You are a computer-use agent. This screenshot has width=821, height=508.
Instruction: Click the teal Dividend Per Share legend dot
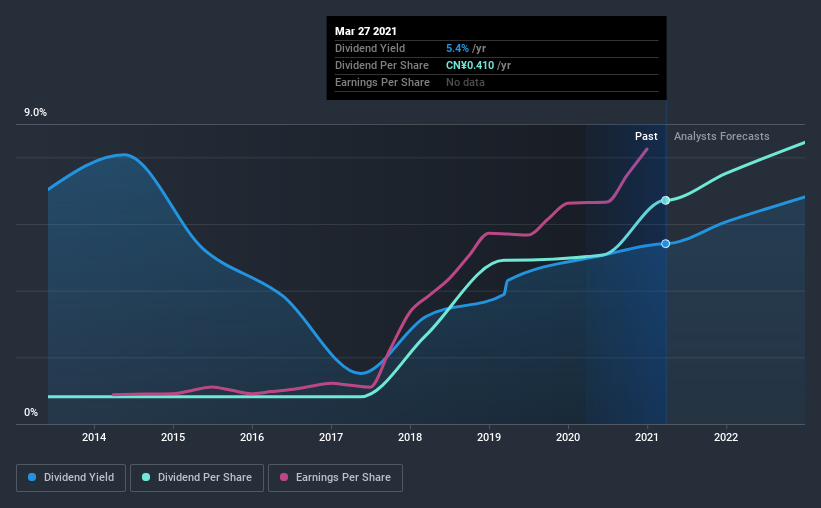coord(146,477)
